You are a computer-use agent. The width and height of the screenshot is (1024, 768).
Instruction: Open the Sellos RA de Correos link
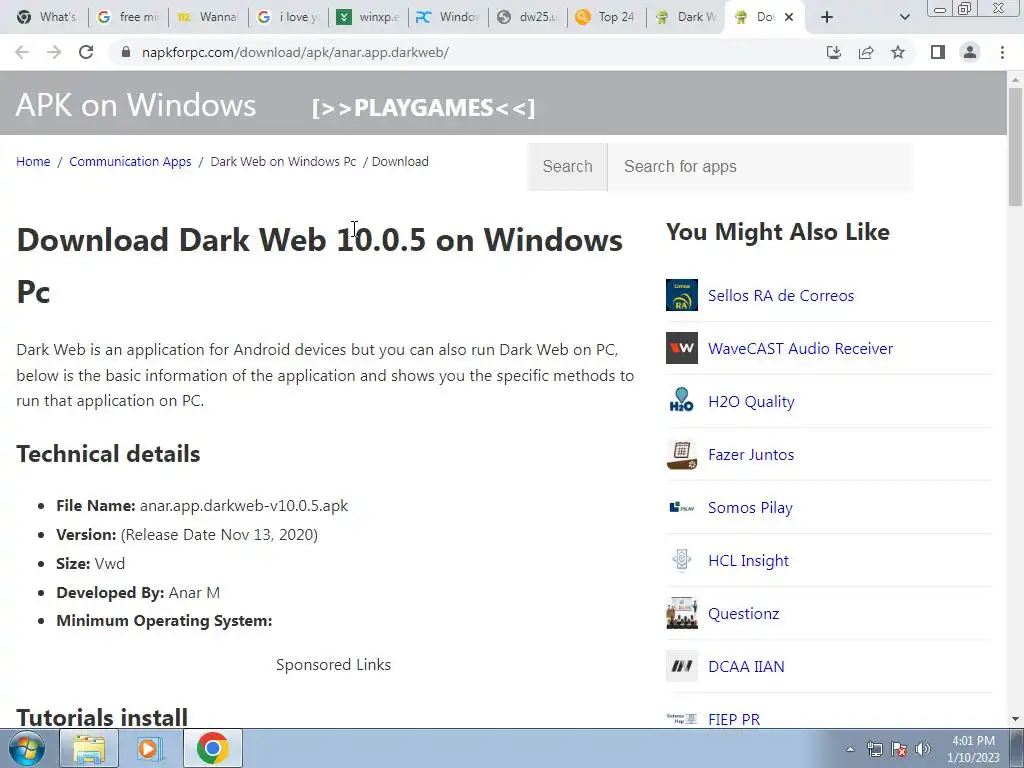(780, 295)
